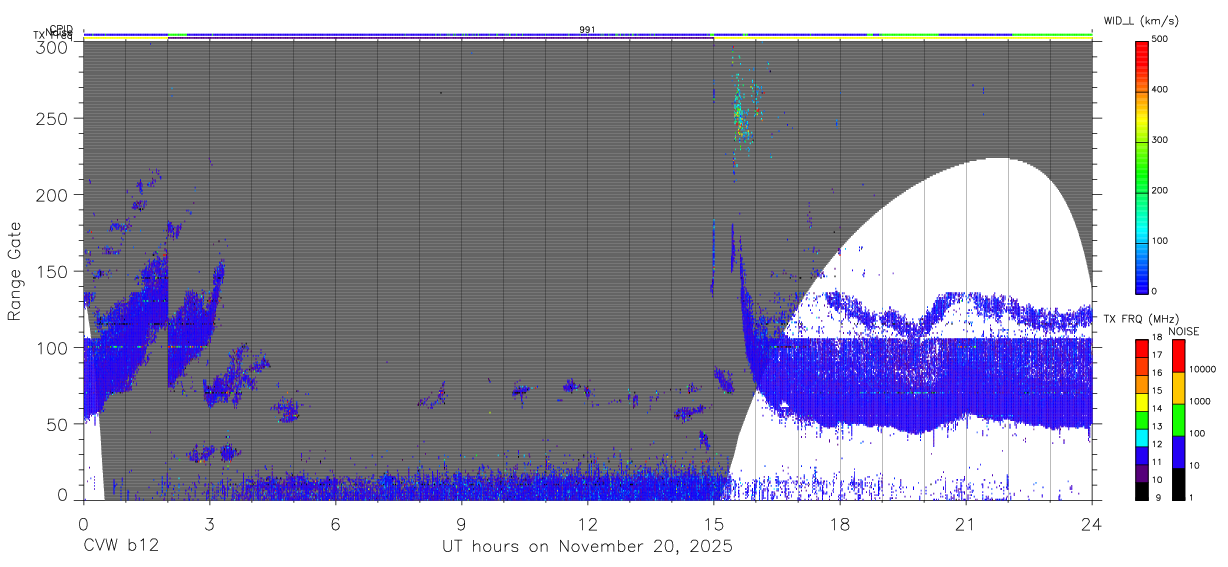
Task: Click the 50 tick on the Range Gate axis
Action: [x=59, y=424]
